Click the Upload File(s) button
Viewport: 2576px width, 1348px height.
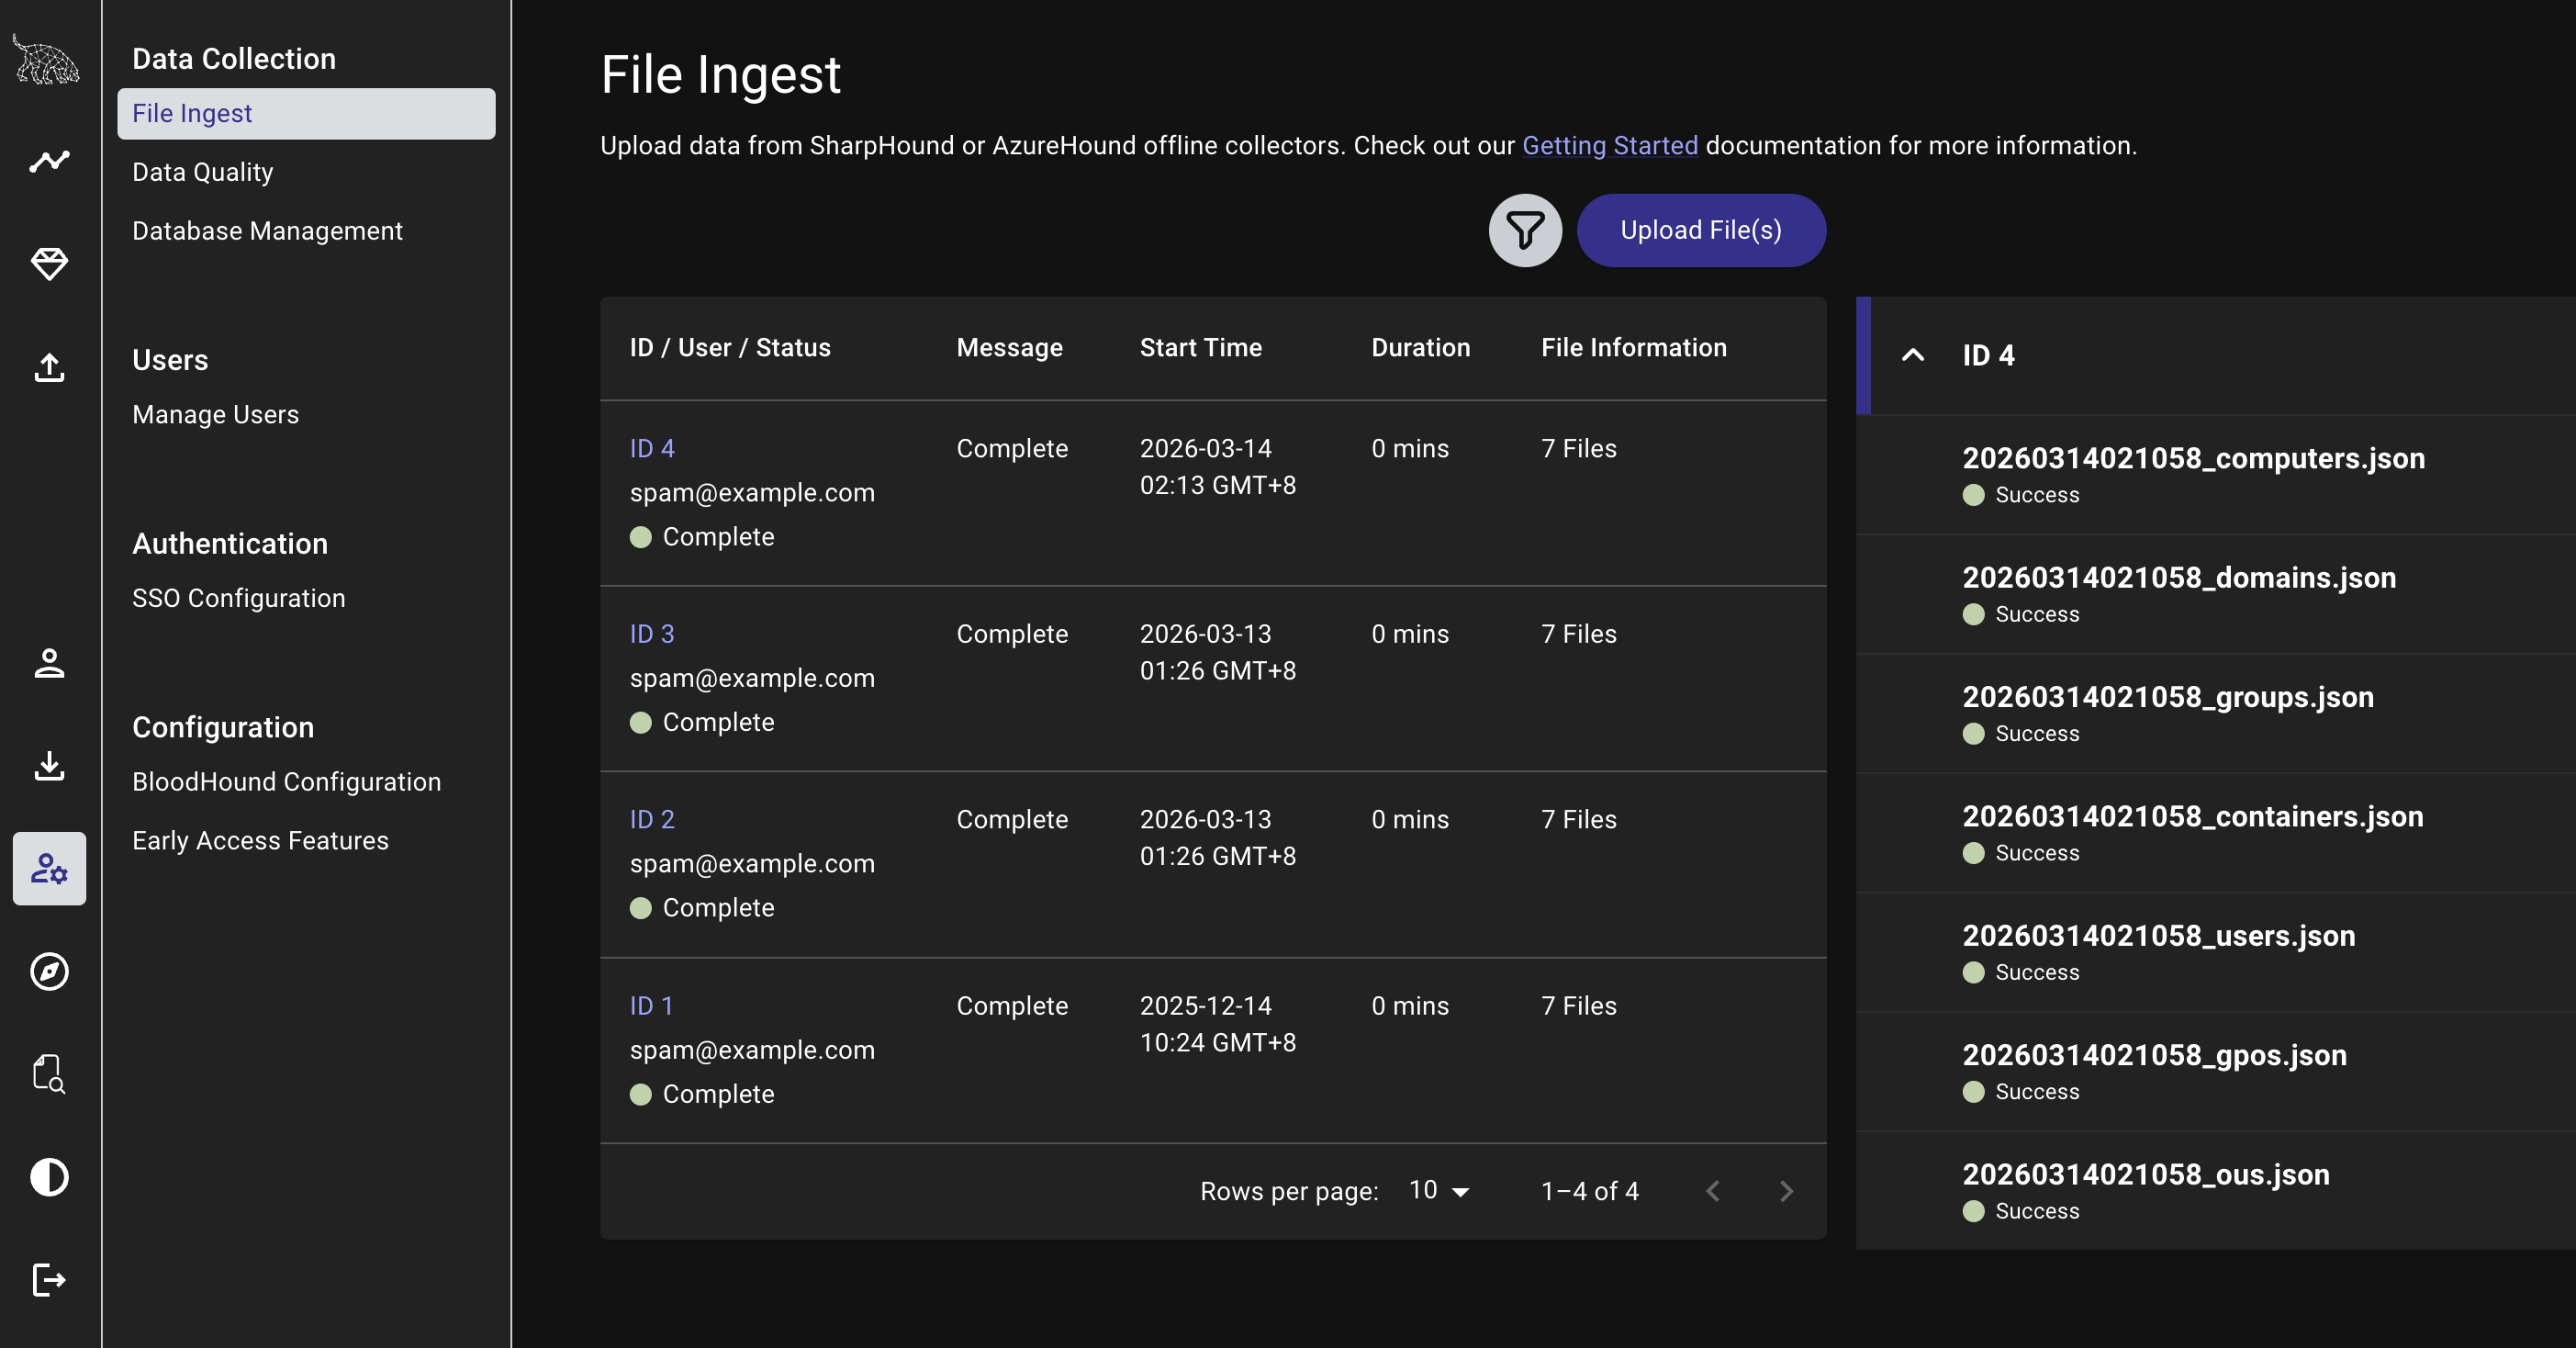tap(1700, 230)
